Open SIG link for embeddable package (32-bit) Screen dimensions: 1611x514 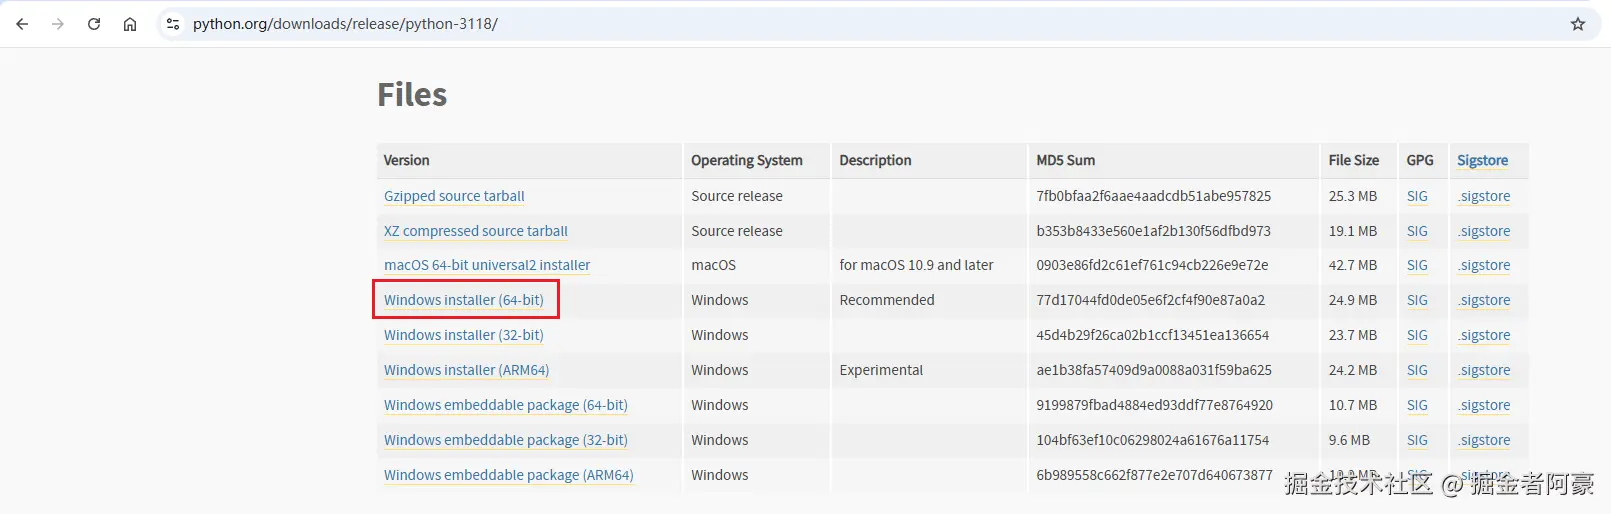(1417, 440)
